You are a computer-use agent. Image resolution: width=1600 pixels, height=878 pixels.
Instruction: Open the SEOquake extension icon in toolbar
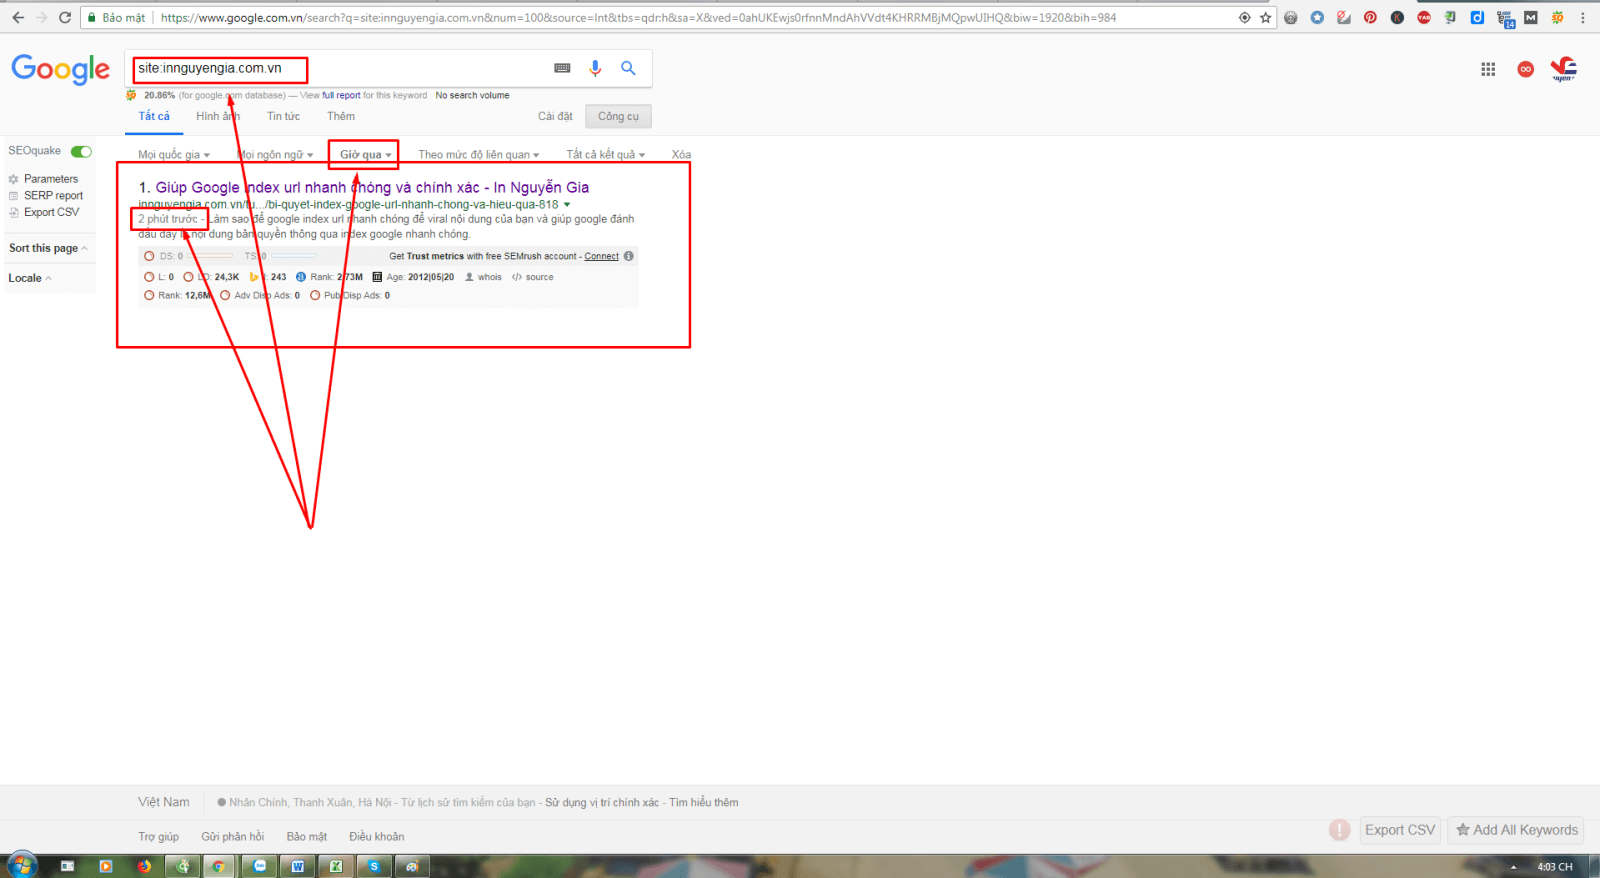pos(1557,17)
